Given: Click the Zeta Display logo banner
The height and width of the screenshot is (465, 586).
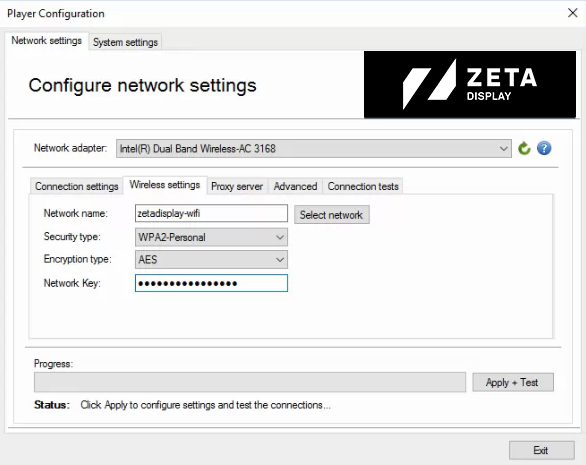Looking at the screenshot, I should pyautogui.click(x=470, y=84).
